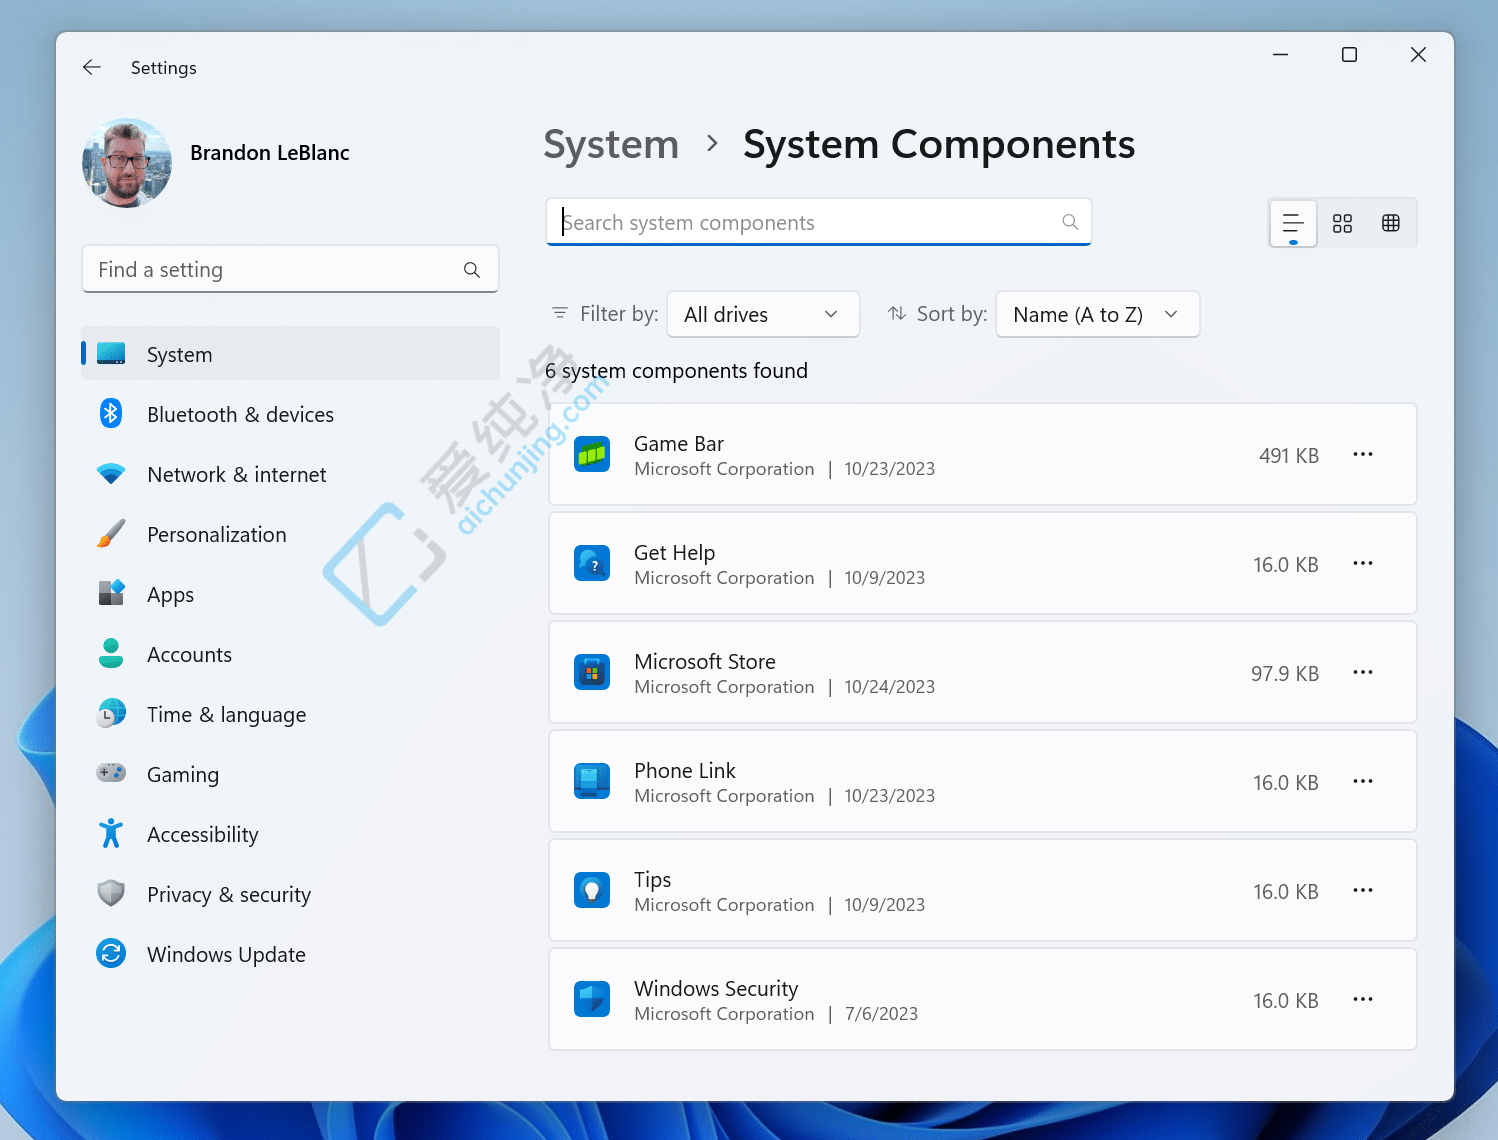Open the Bluetooth & devices settings icon
Image resolution: width=1498 pixels, height=1140 pixels.
[x=110, y=414]
